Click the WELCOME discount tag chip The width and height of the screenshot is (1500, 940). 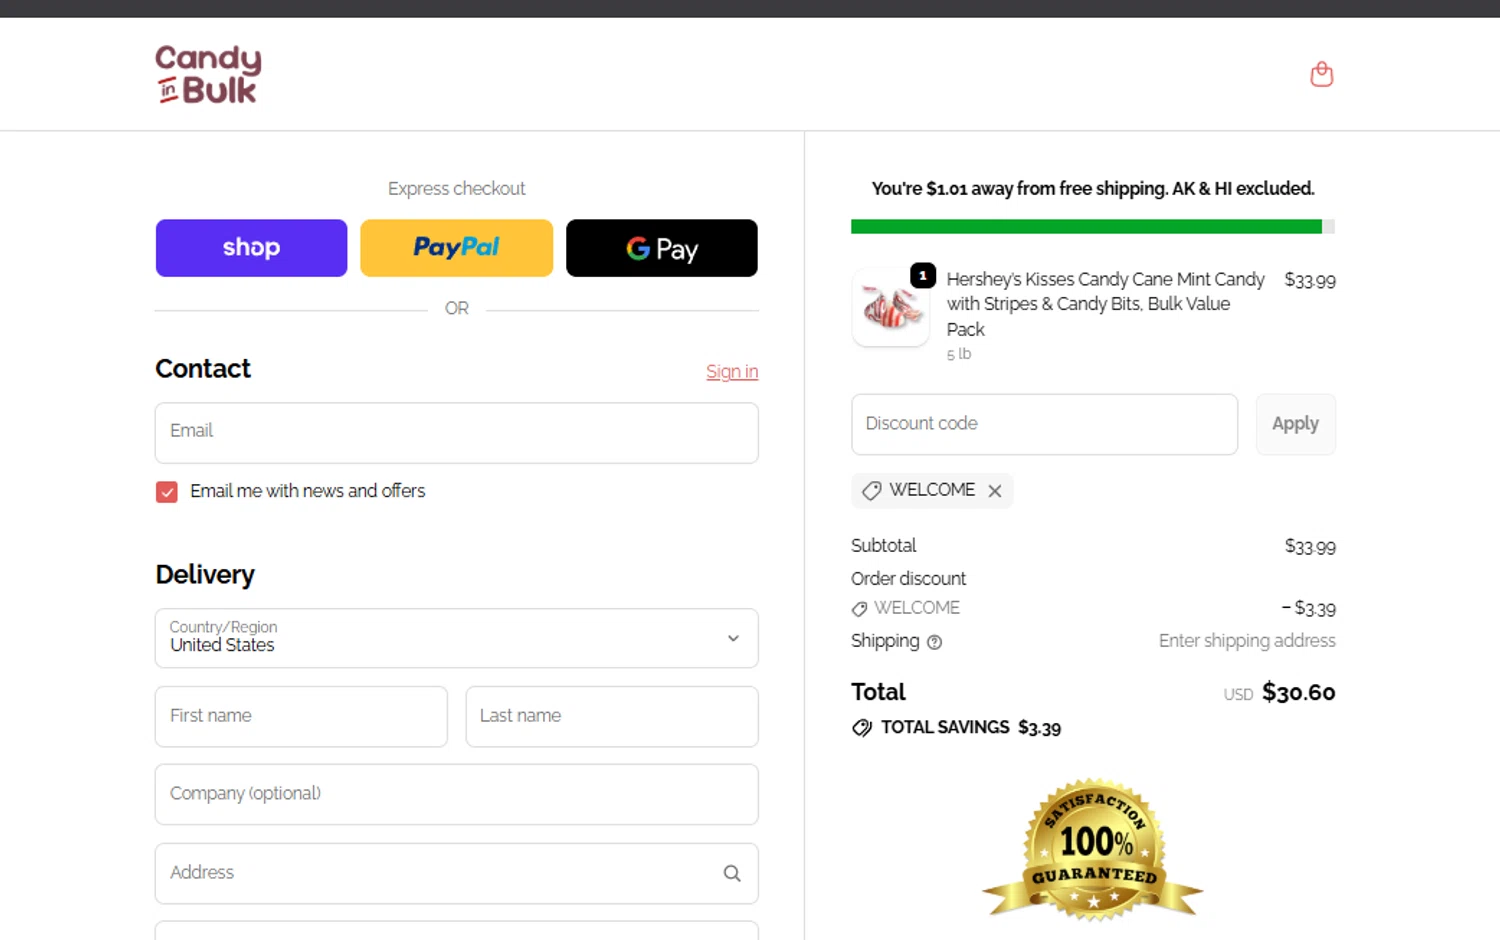tap(931, 490)
